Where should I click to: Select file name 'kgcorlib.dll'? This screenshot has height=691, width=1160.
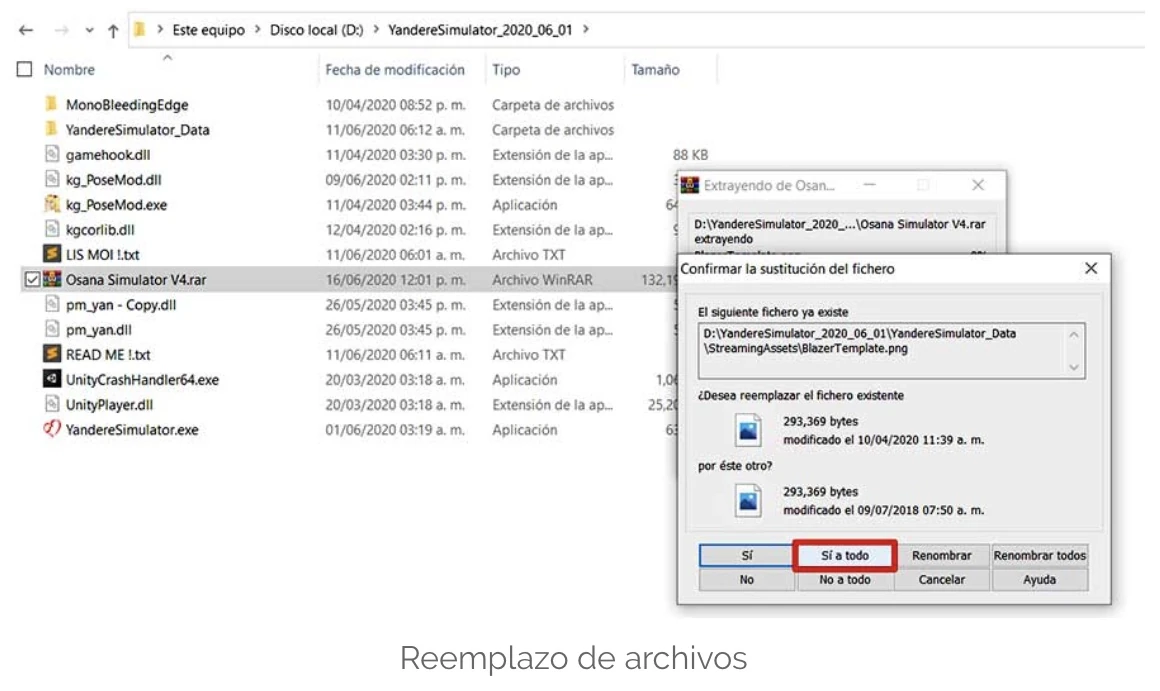(100, 230)
